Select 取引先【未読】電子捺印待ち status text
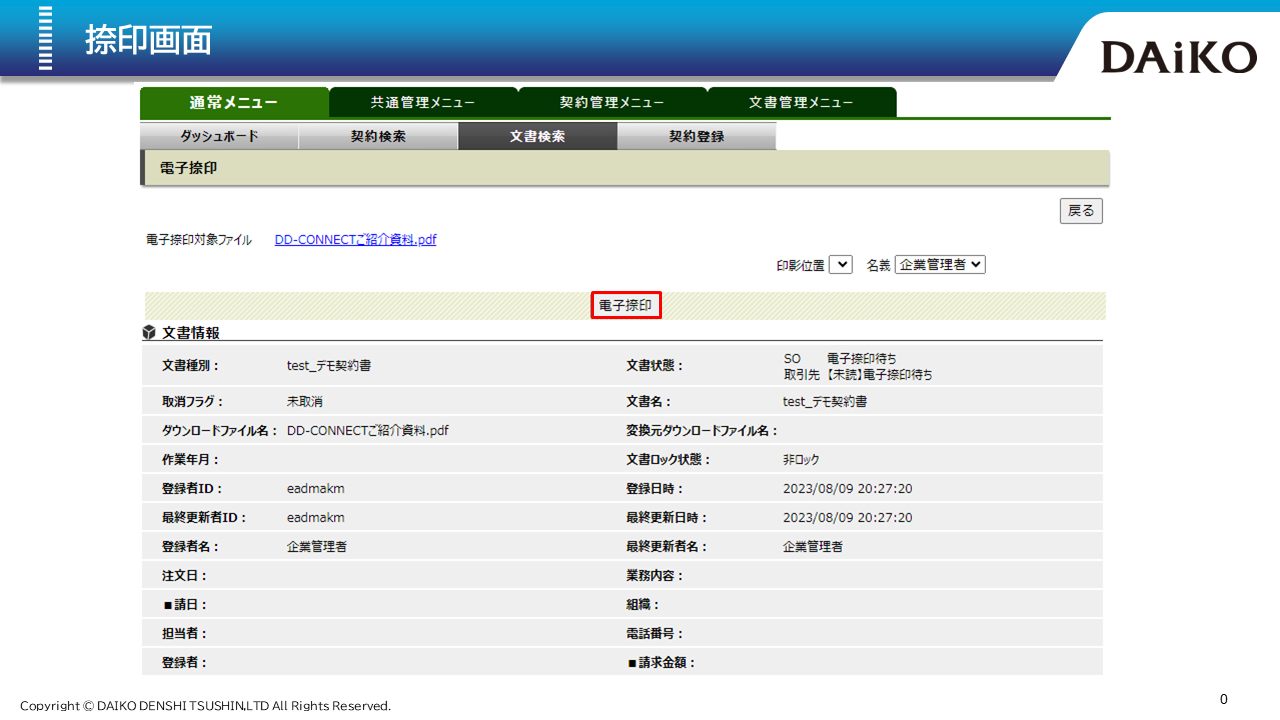 pyautogui.click(x=858, y=374)
